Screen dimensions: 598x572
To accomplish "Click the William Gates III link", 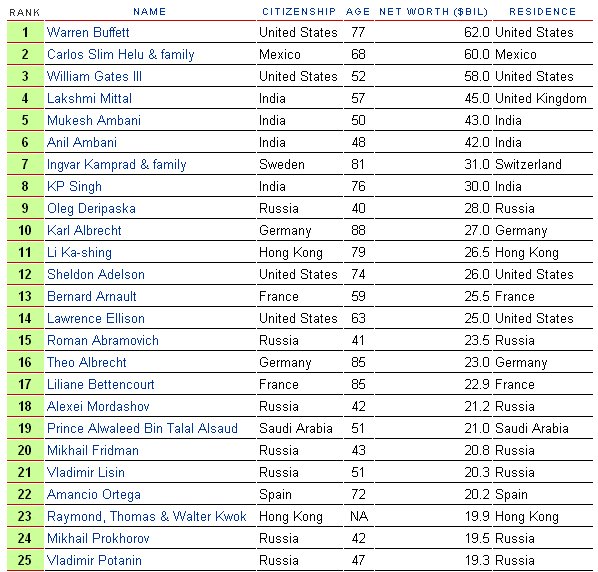I will pos(94,76).
